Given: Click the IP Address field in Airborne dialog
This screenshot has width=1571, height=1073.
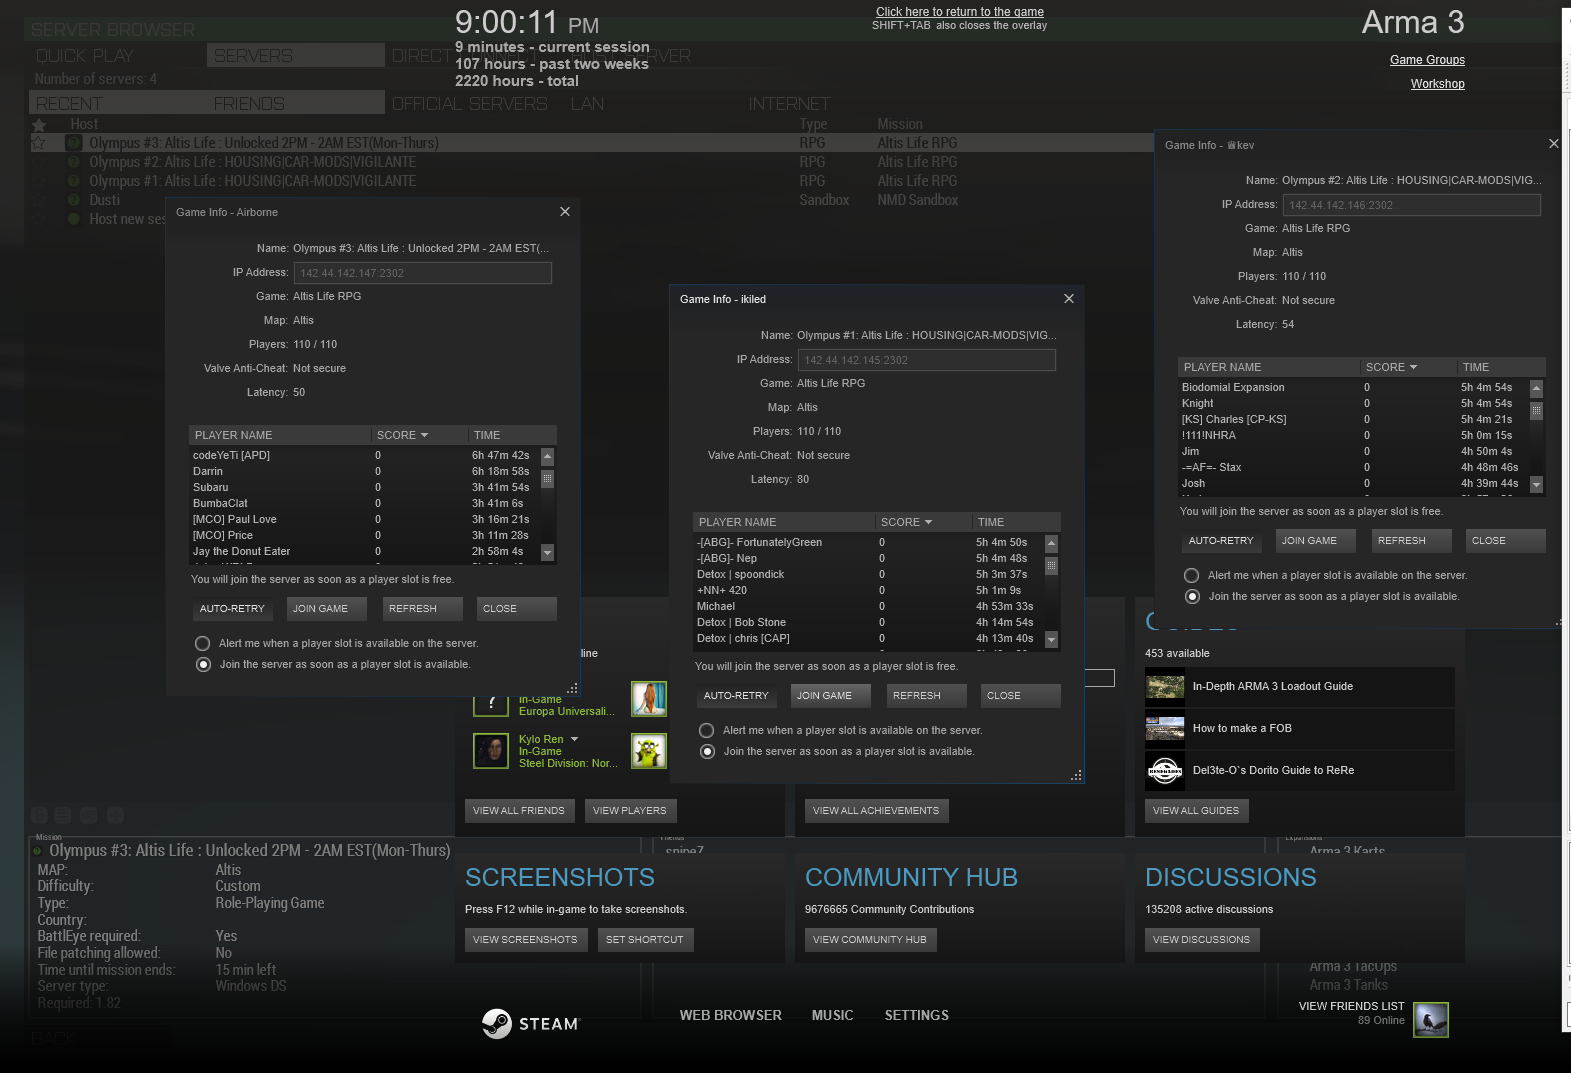Looking at the screenshot, I should [423, 272].
